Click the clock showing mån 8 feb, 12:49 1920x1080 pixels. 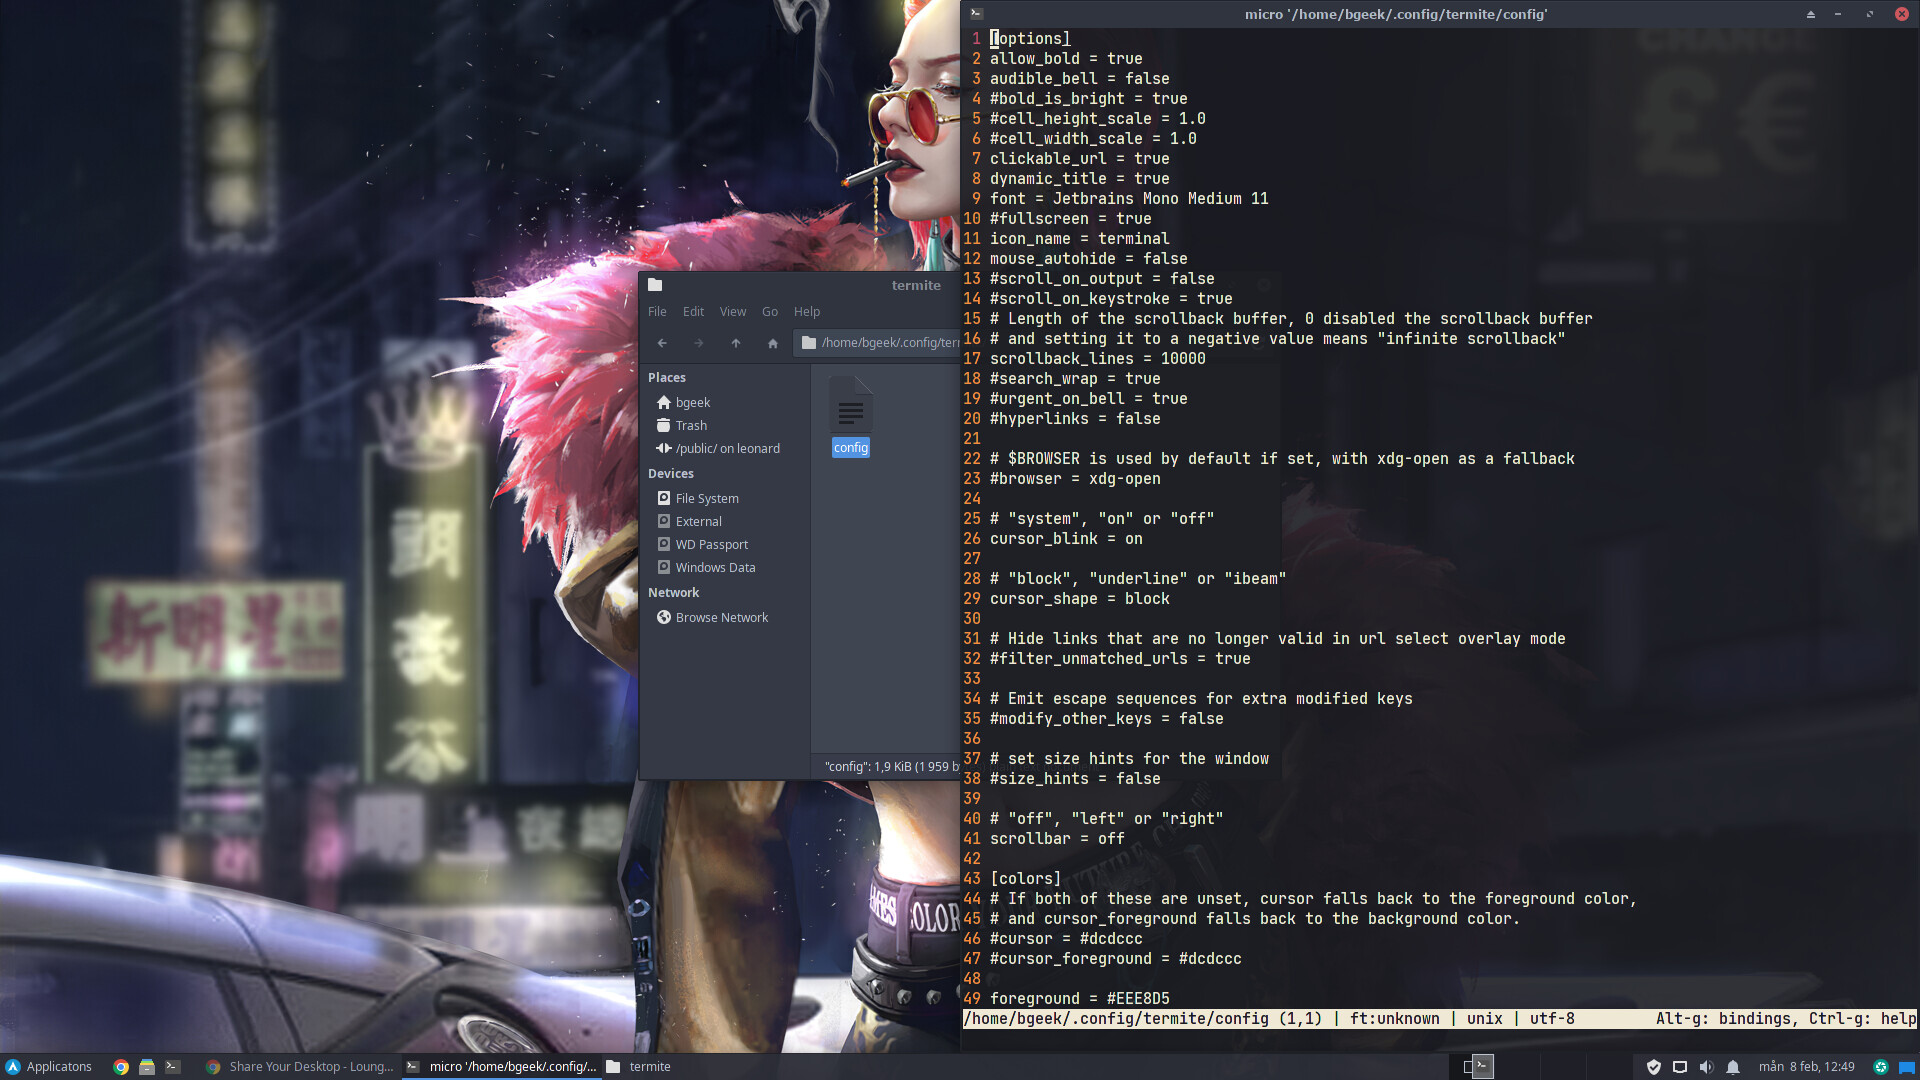pos(1806,1066)
